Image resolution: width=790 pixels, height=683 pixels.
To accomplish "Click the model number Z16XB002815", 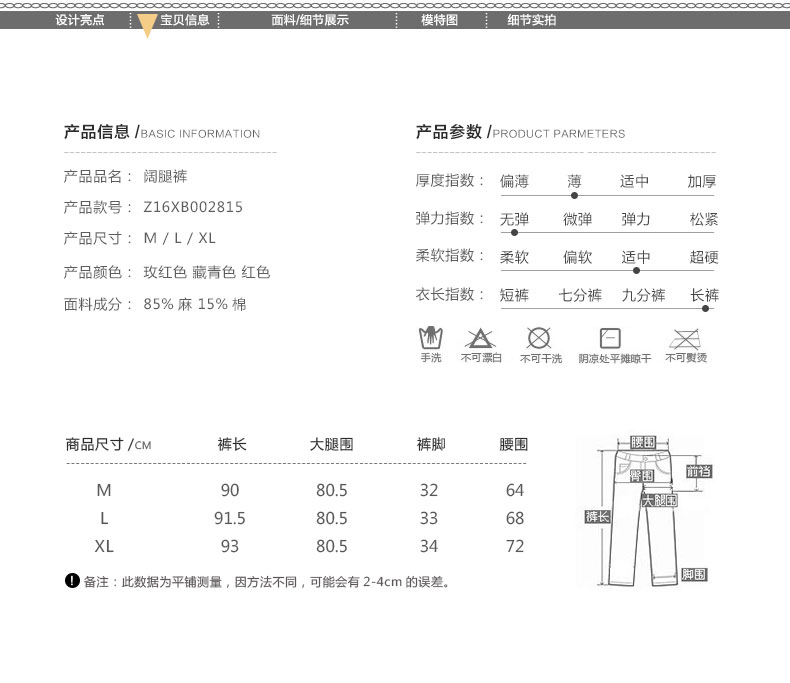I will tap(193, 207).
